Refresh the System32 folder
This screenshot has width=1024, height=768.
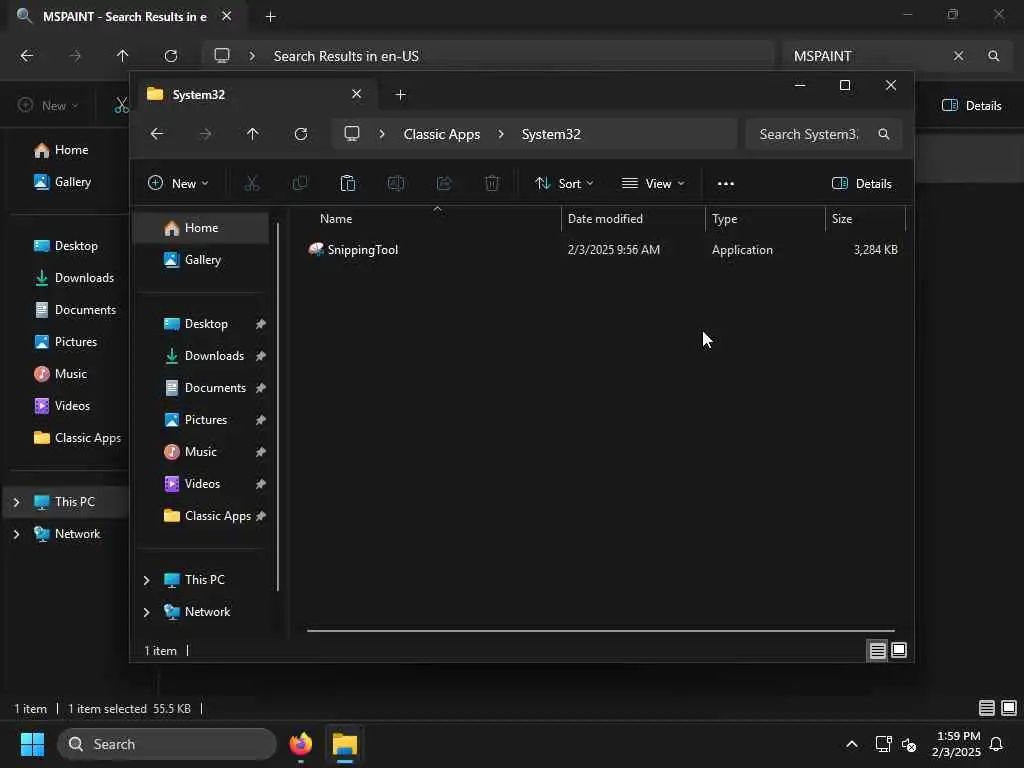click(300, 134)
